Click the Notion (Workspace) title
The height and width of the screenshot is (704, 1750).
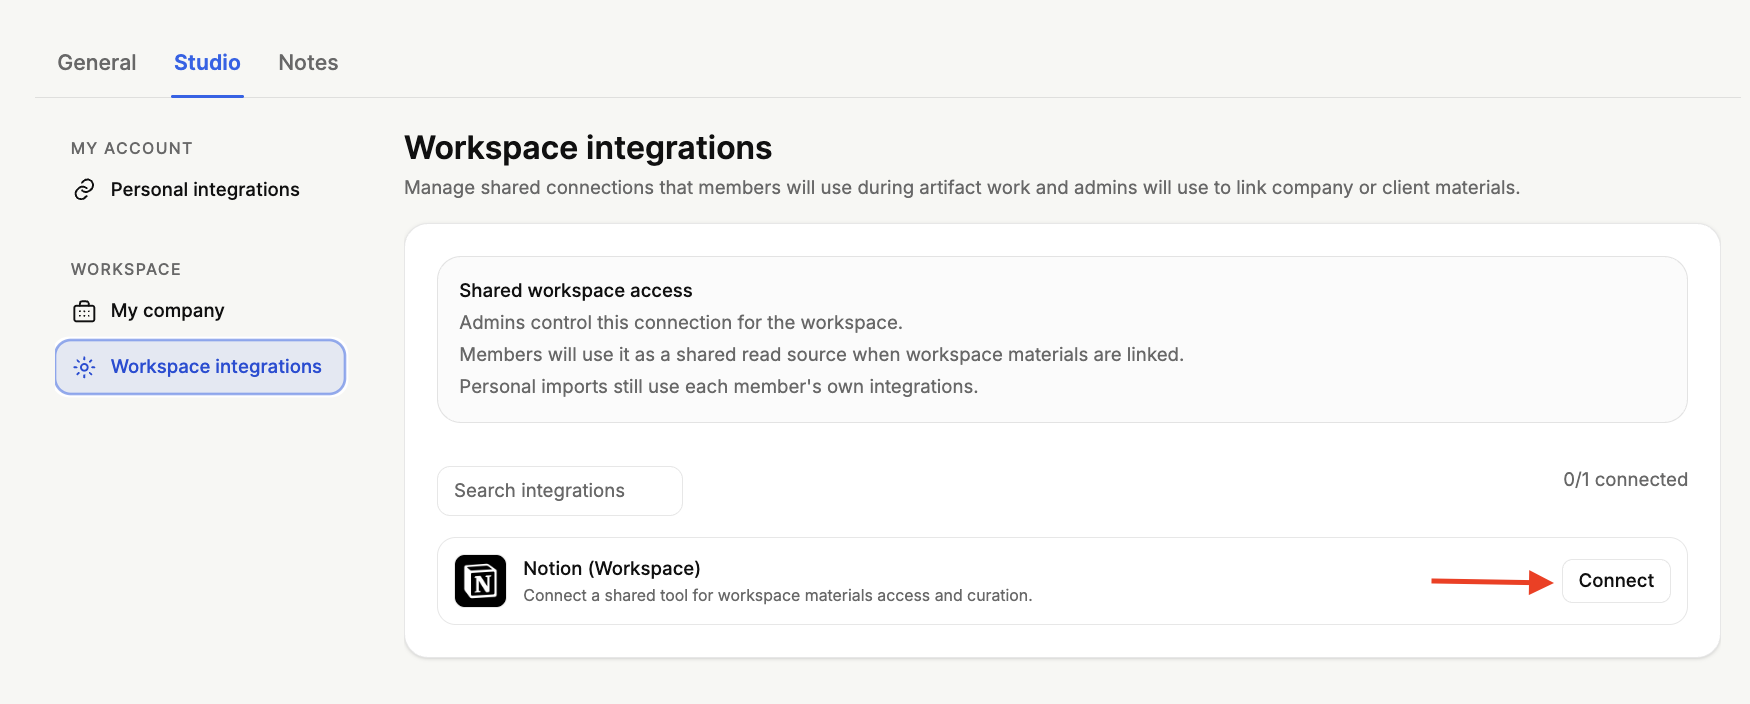pos(612,568)
